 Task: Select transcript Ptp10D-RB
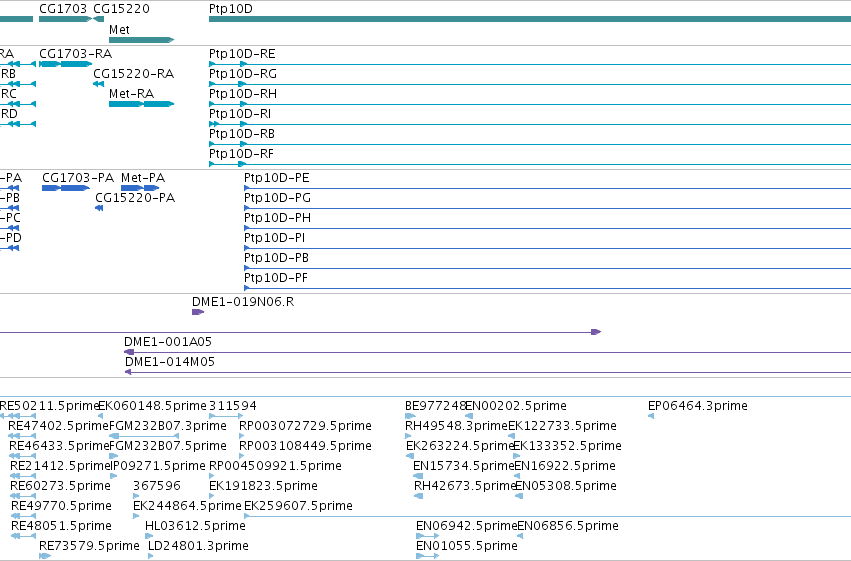(x=242, y=134)
